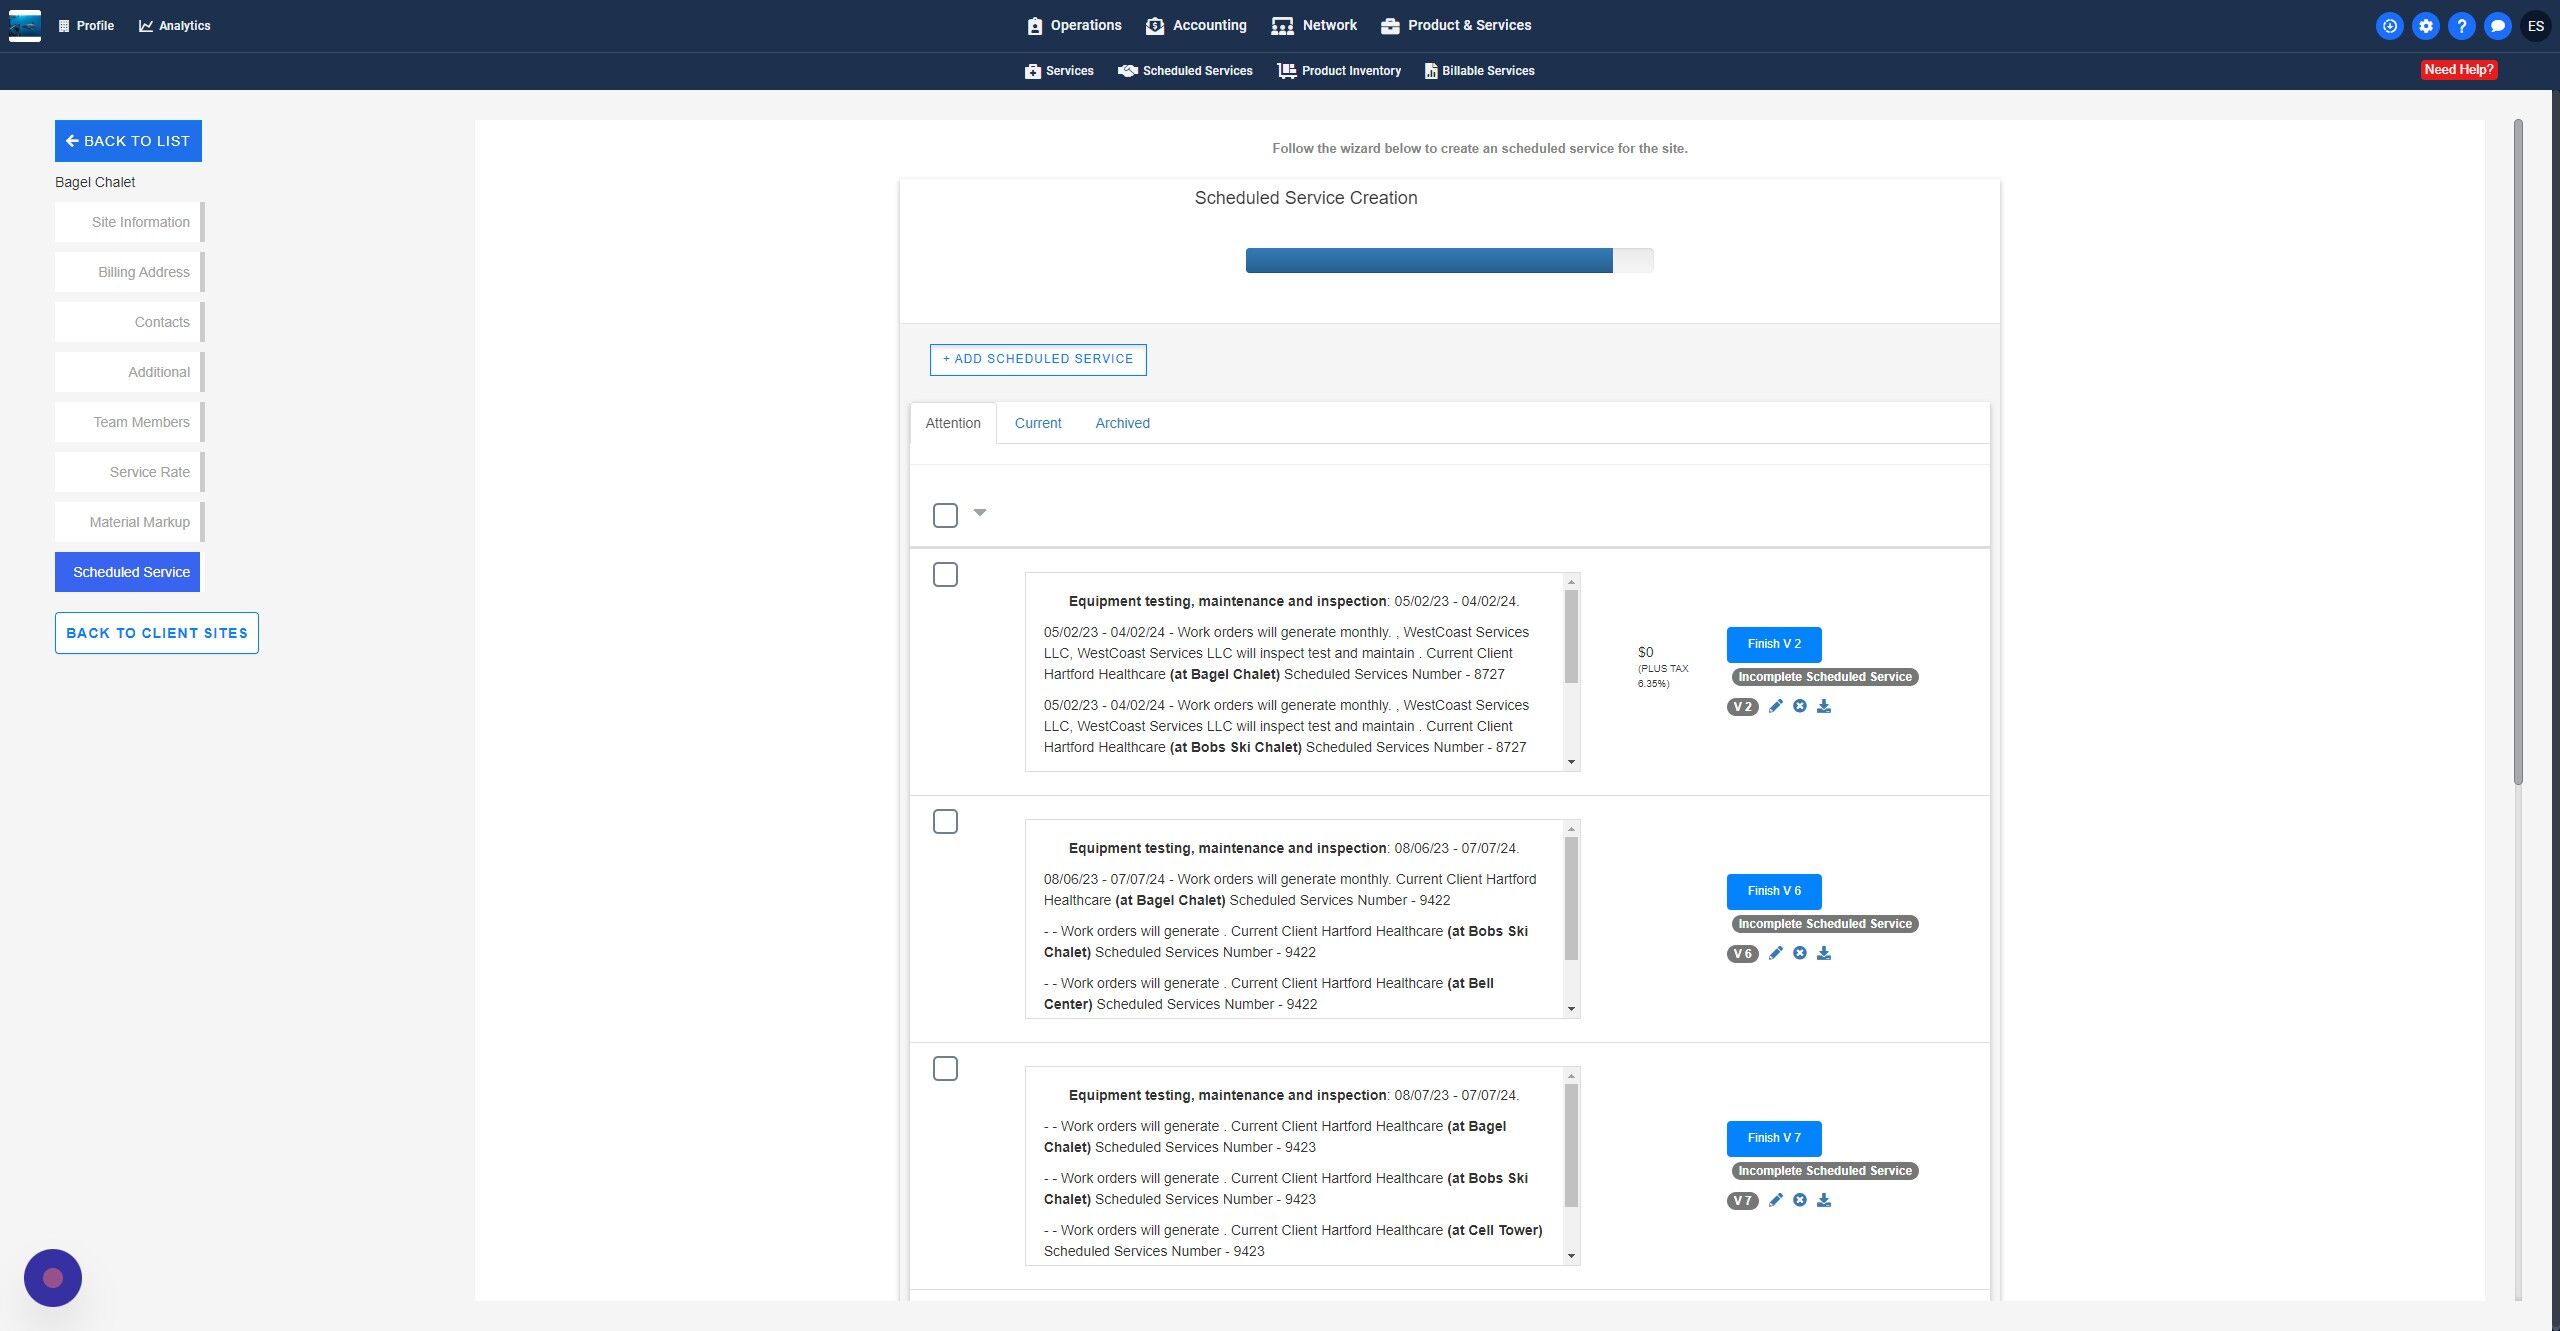Click the wizard progress bar
2560x1331 pixels.
1448,261
